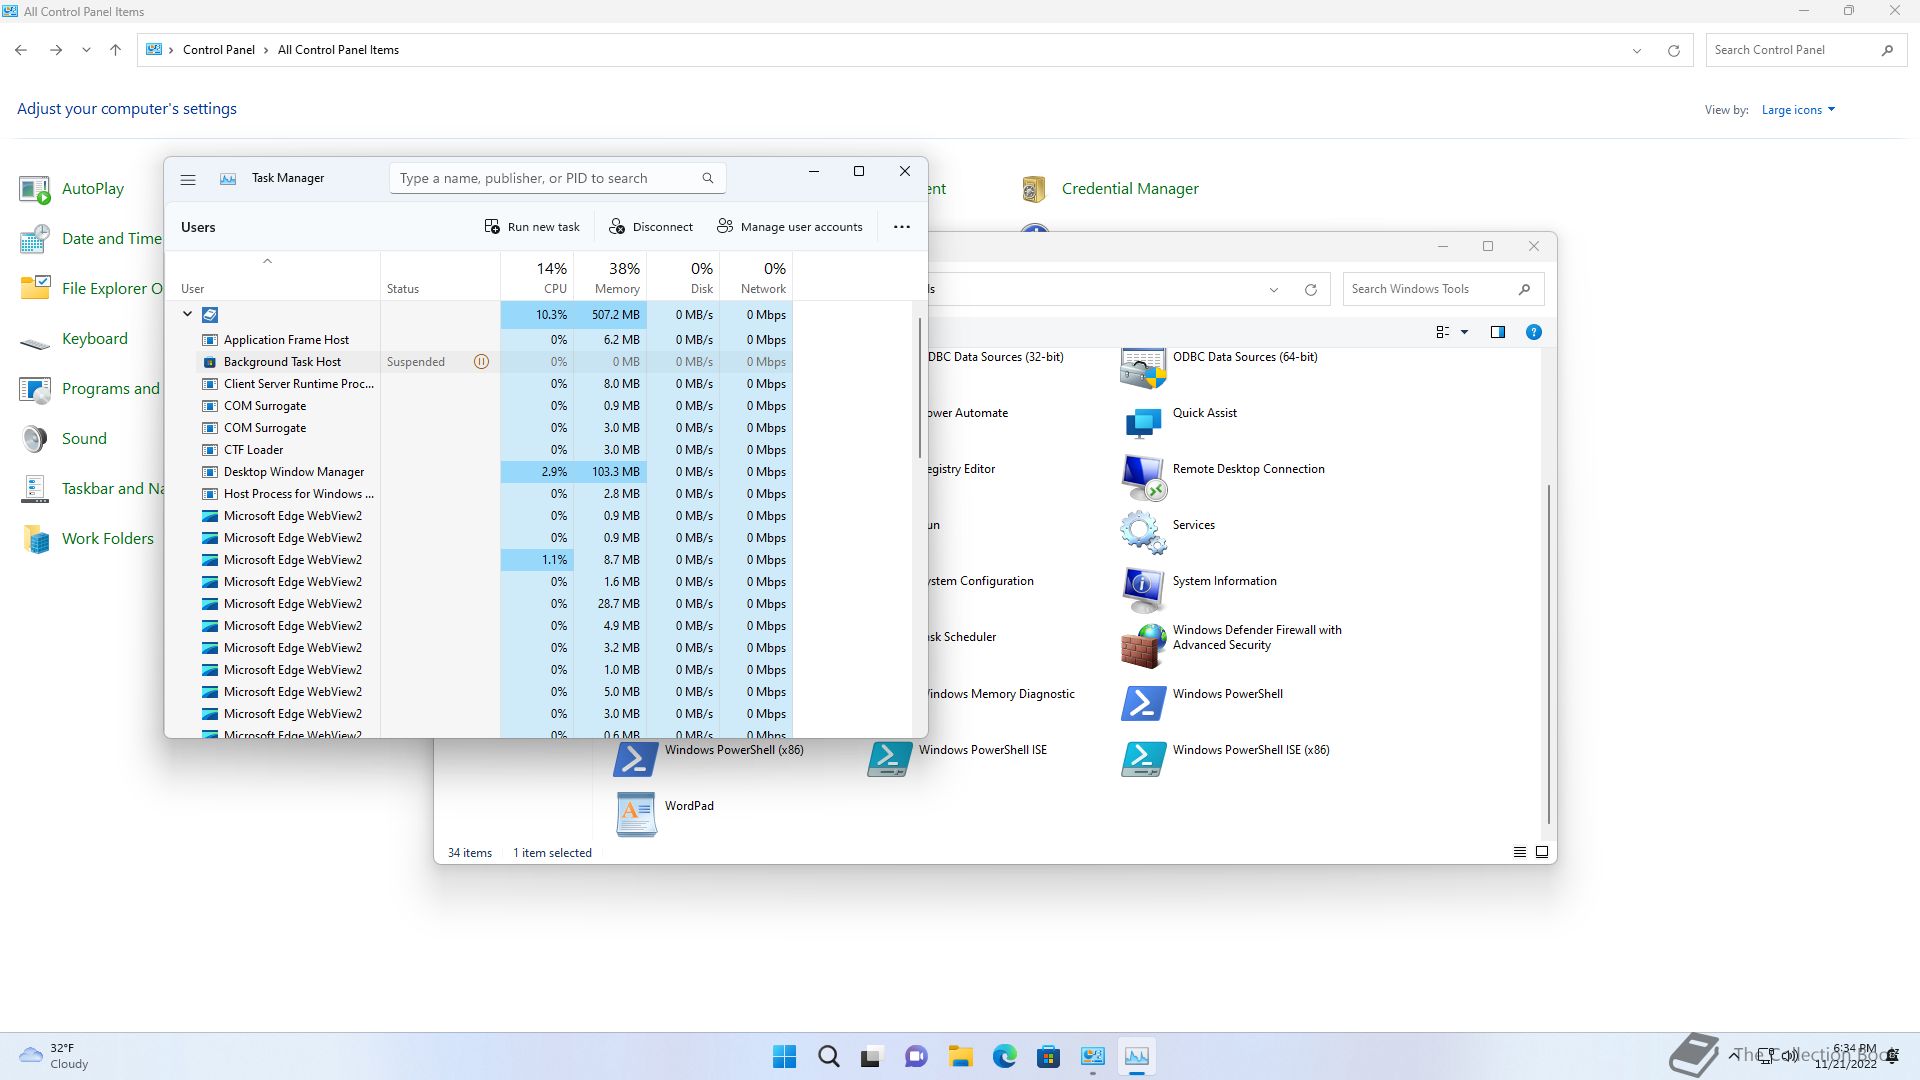
Task: Sort by the Status column header
Action: coord(440,277)
